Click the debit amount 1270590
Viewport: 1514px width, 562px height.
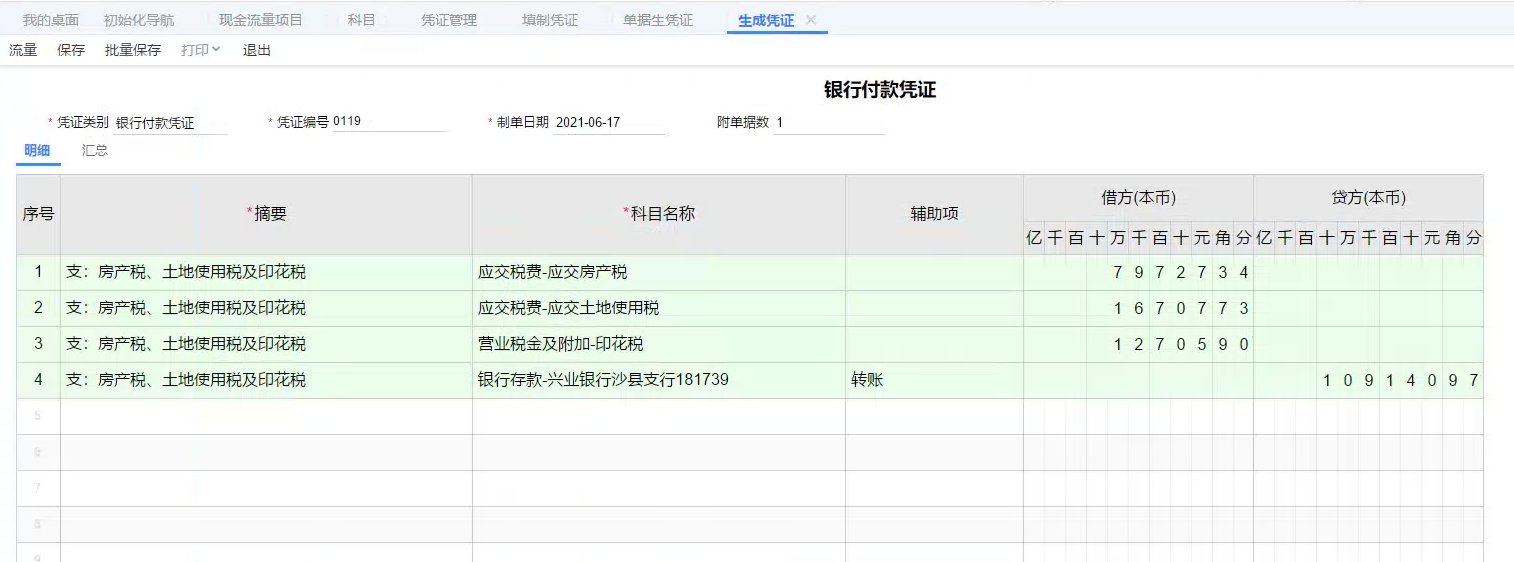[1138, 344]
